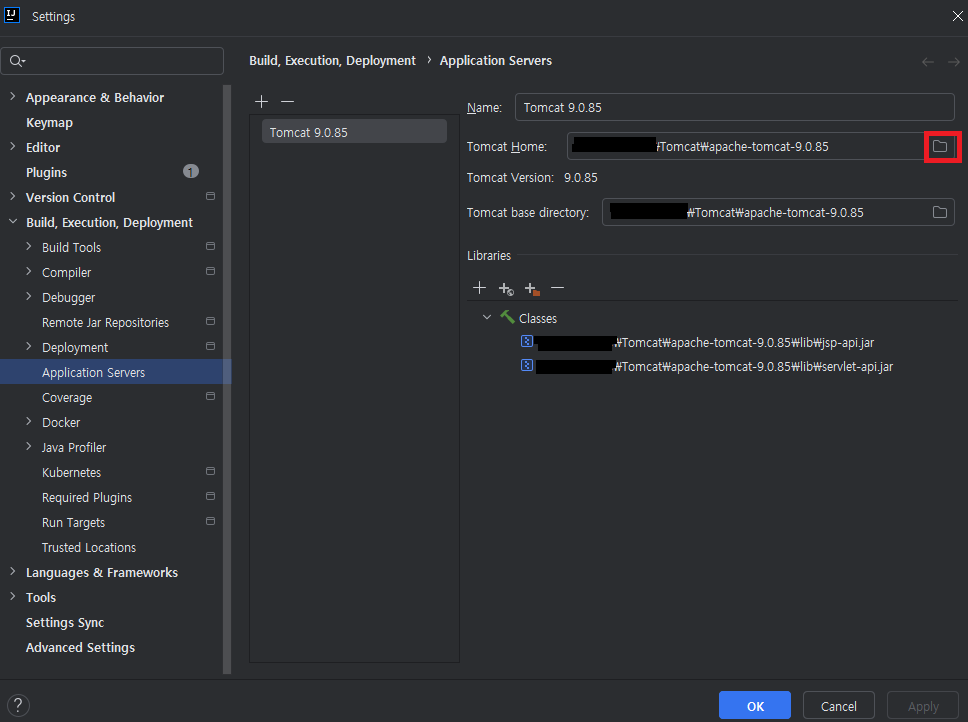Click the Build, Execution, Deployment breadcrumb
The height and width of the screenshot is (722, 968).
[332, 60]
